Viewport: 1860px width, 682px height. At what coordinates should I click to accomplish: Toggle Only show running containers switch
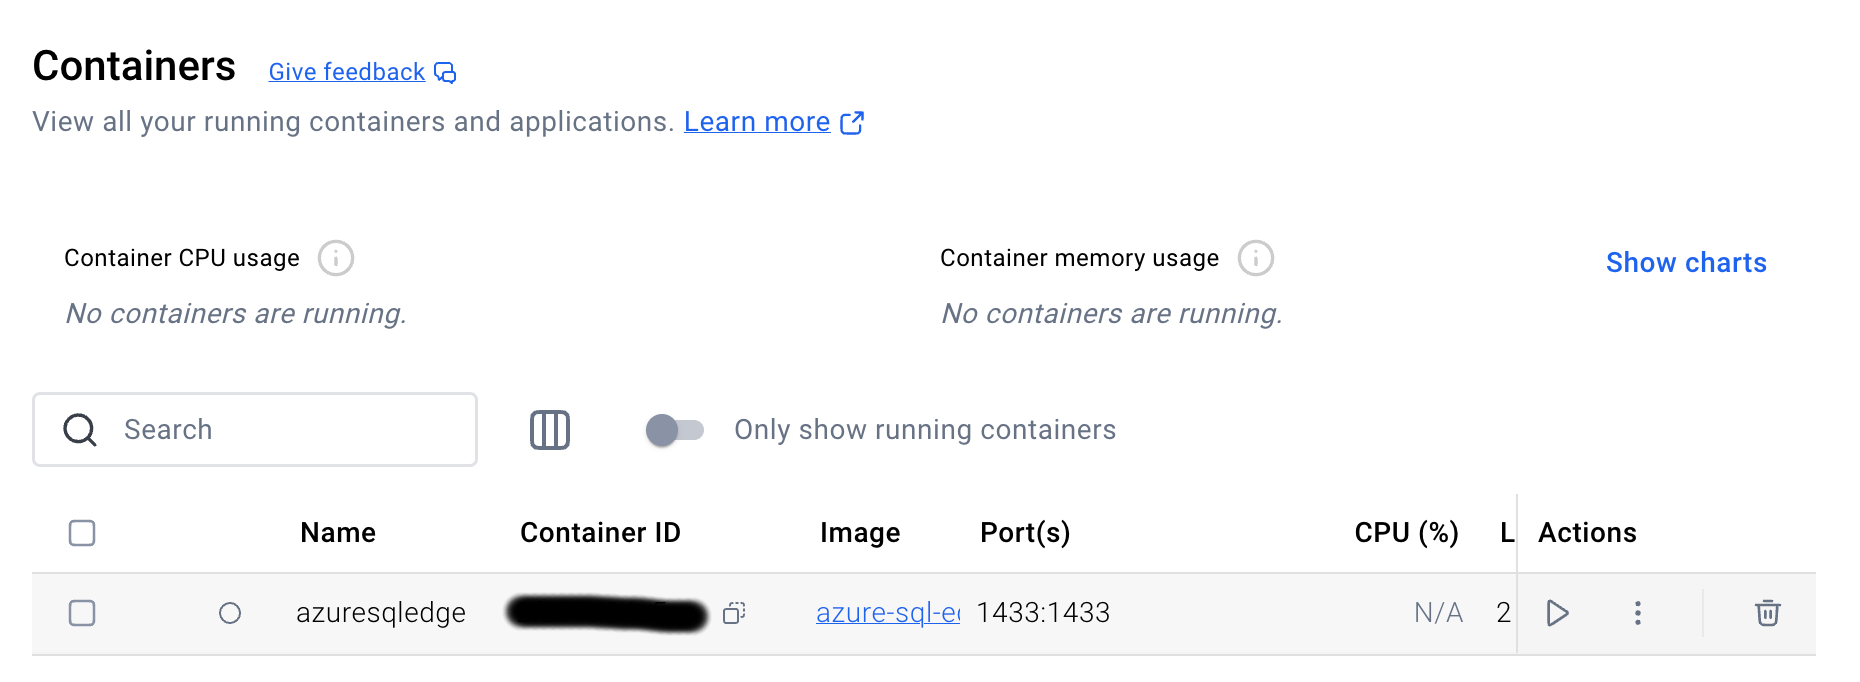click(x=675, y=430)
